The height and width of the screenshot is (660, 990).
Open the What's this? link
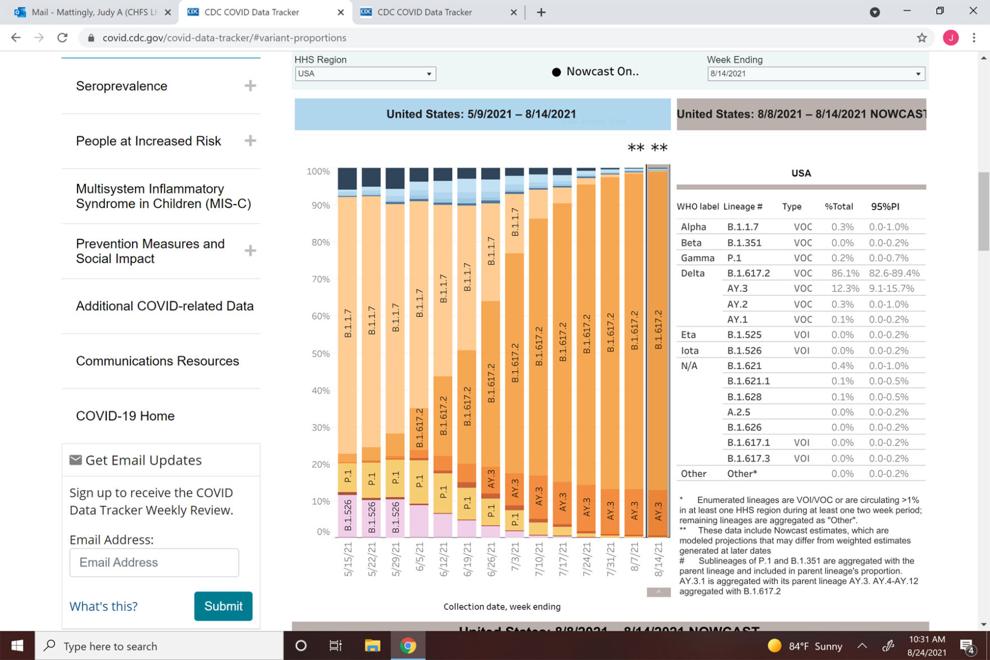pyautogui.click(x=104, y=606)
